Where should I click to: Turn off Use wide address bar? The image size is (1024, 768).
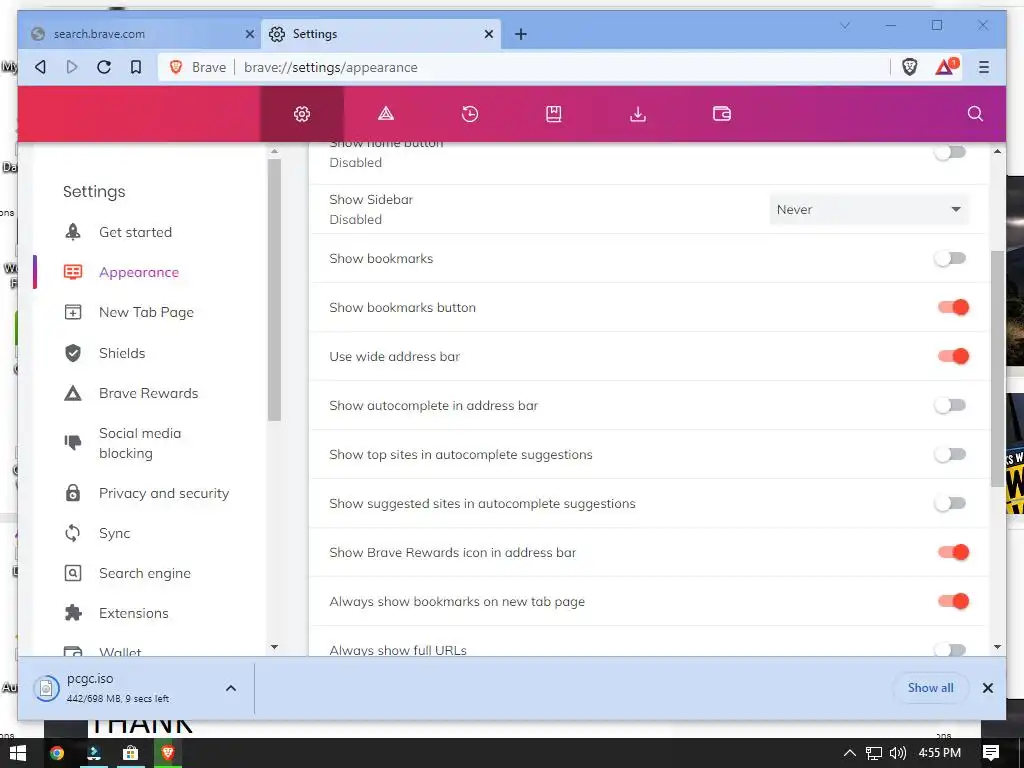953,356
